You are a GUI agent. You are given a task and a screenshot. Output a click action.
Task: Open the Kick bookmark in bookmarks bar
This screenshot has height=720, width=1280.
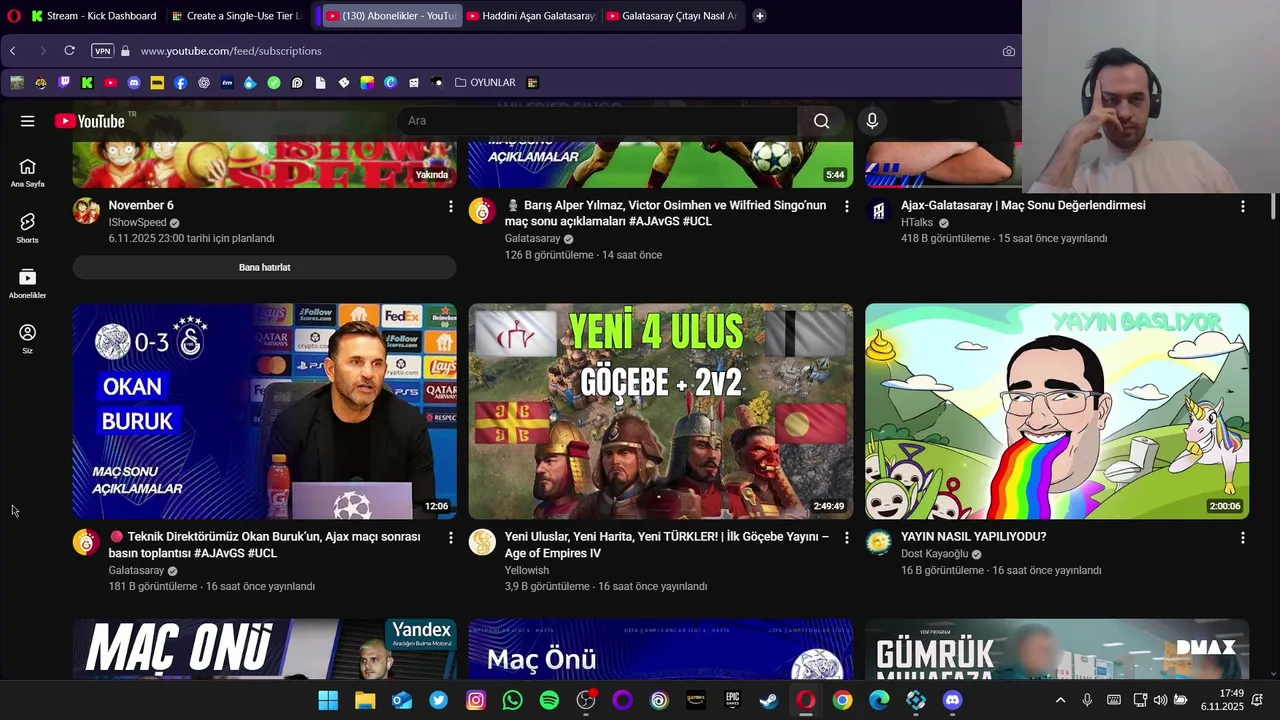click(x=87, y=83)
